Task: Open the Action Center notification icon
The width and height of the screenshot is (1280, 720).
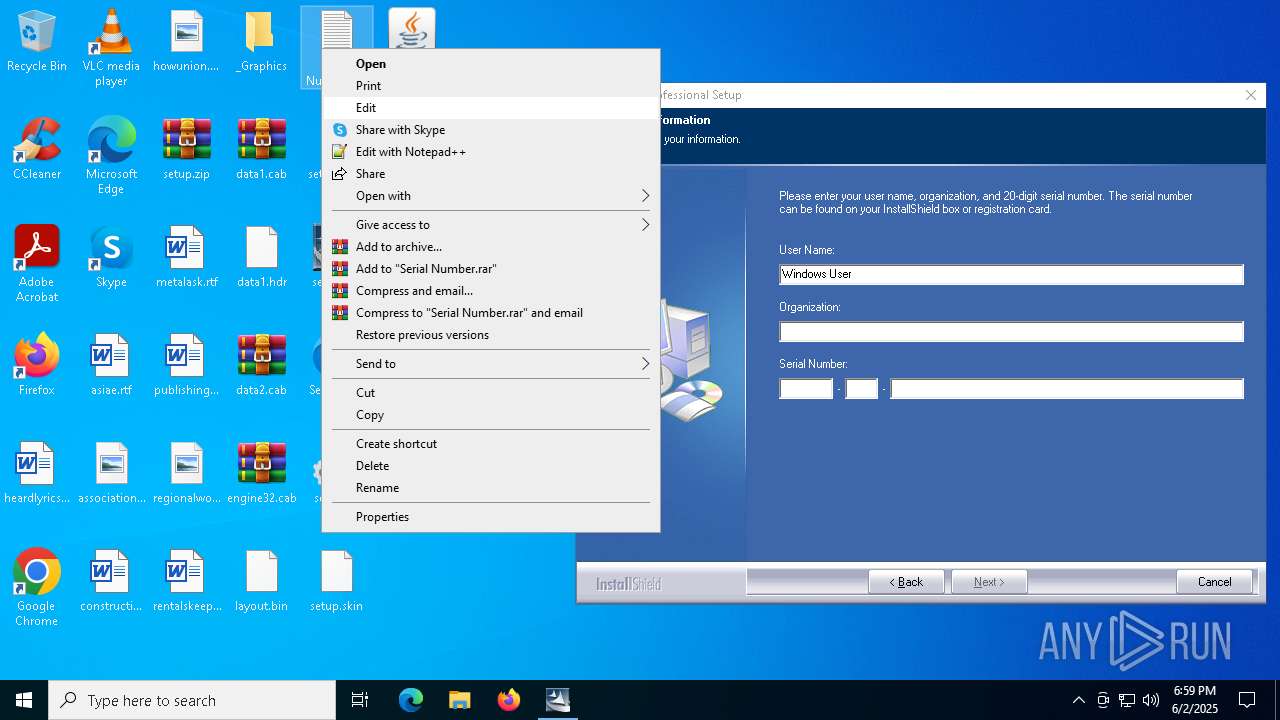Action: pyautogui.click(x=1247, y=700)
